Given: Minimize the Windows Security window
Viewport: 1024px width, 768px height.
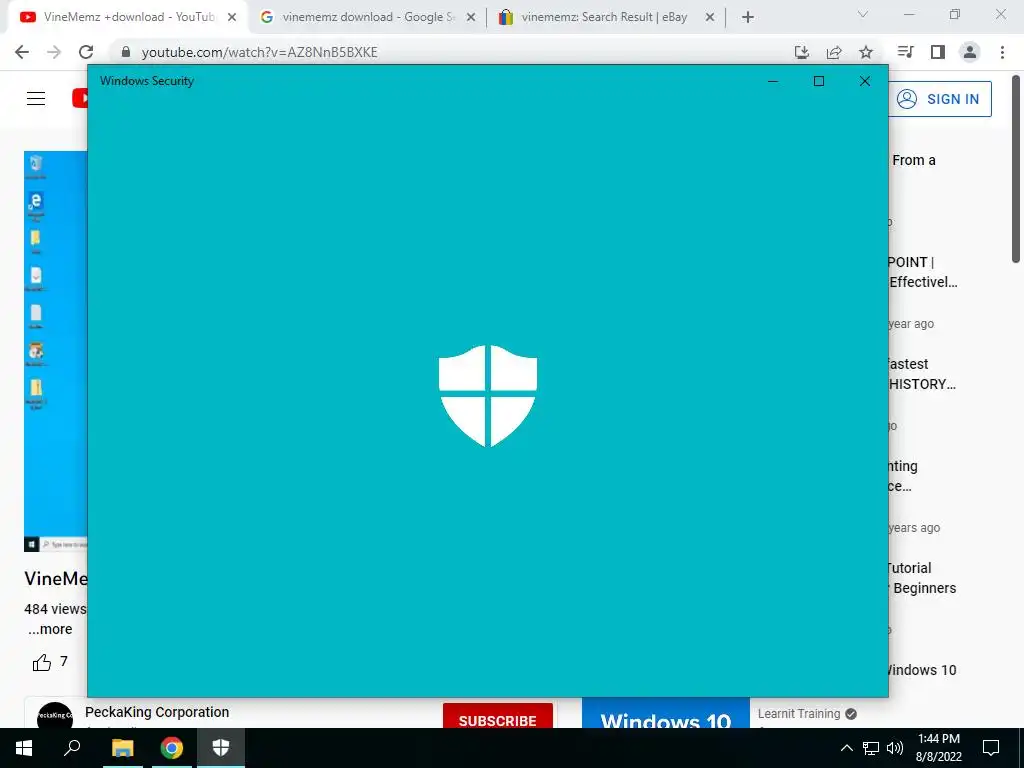Looking at the screenshot, I should [x=773, y=81].
